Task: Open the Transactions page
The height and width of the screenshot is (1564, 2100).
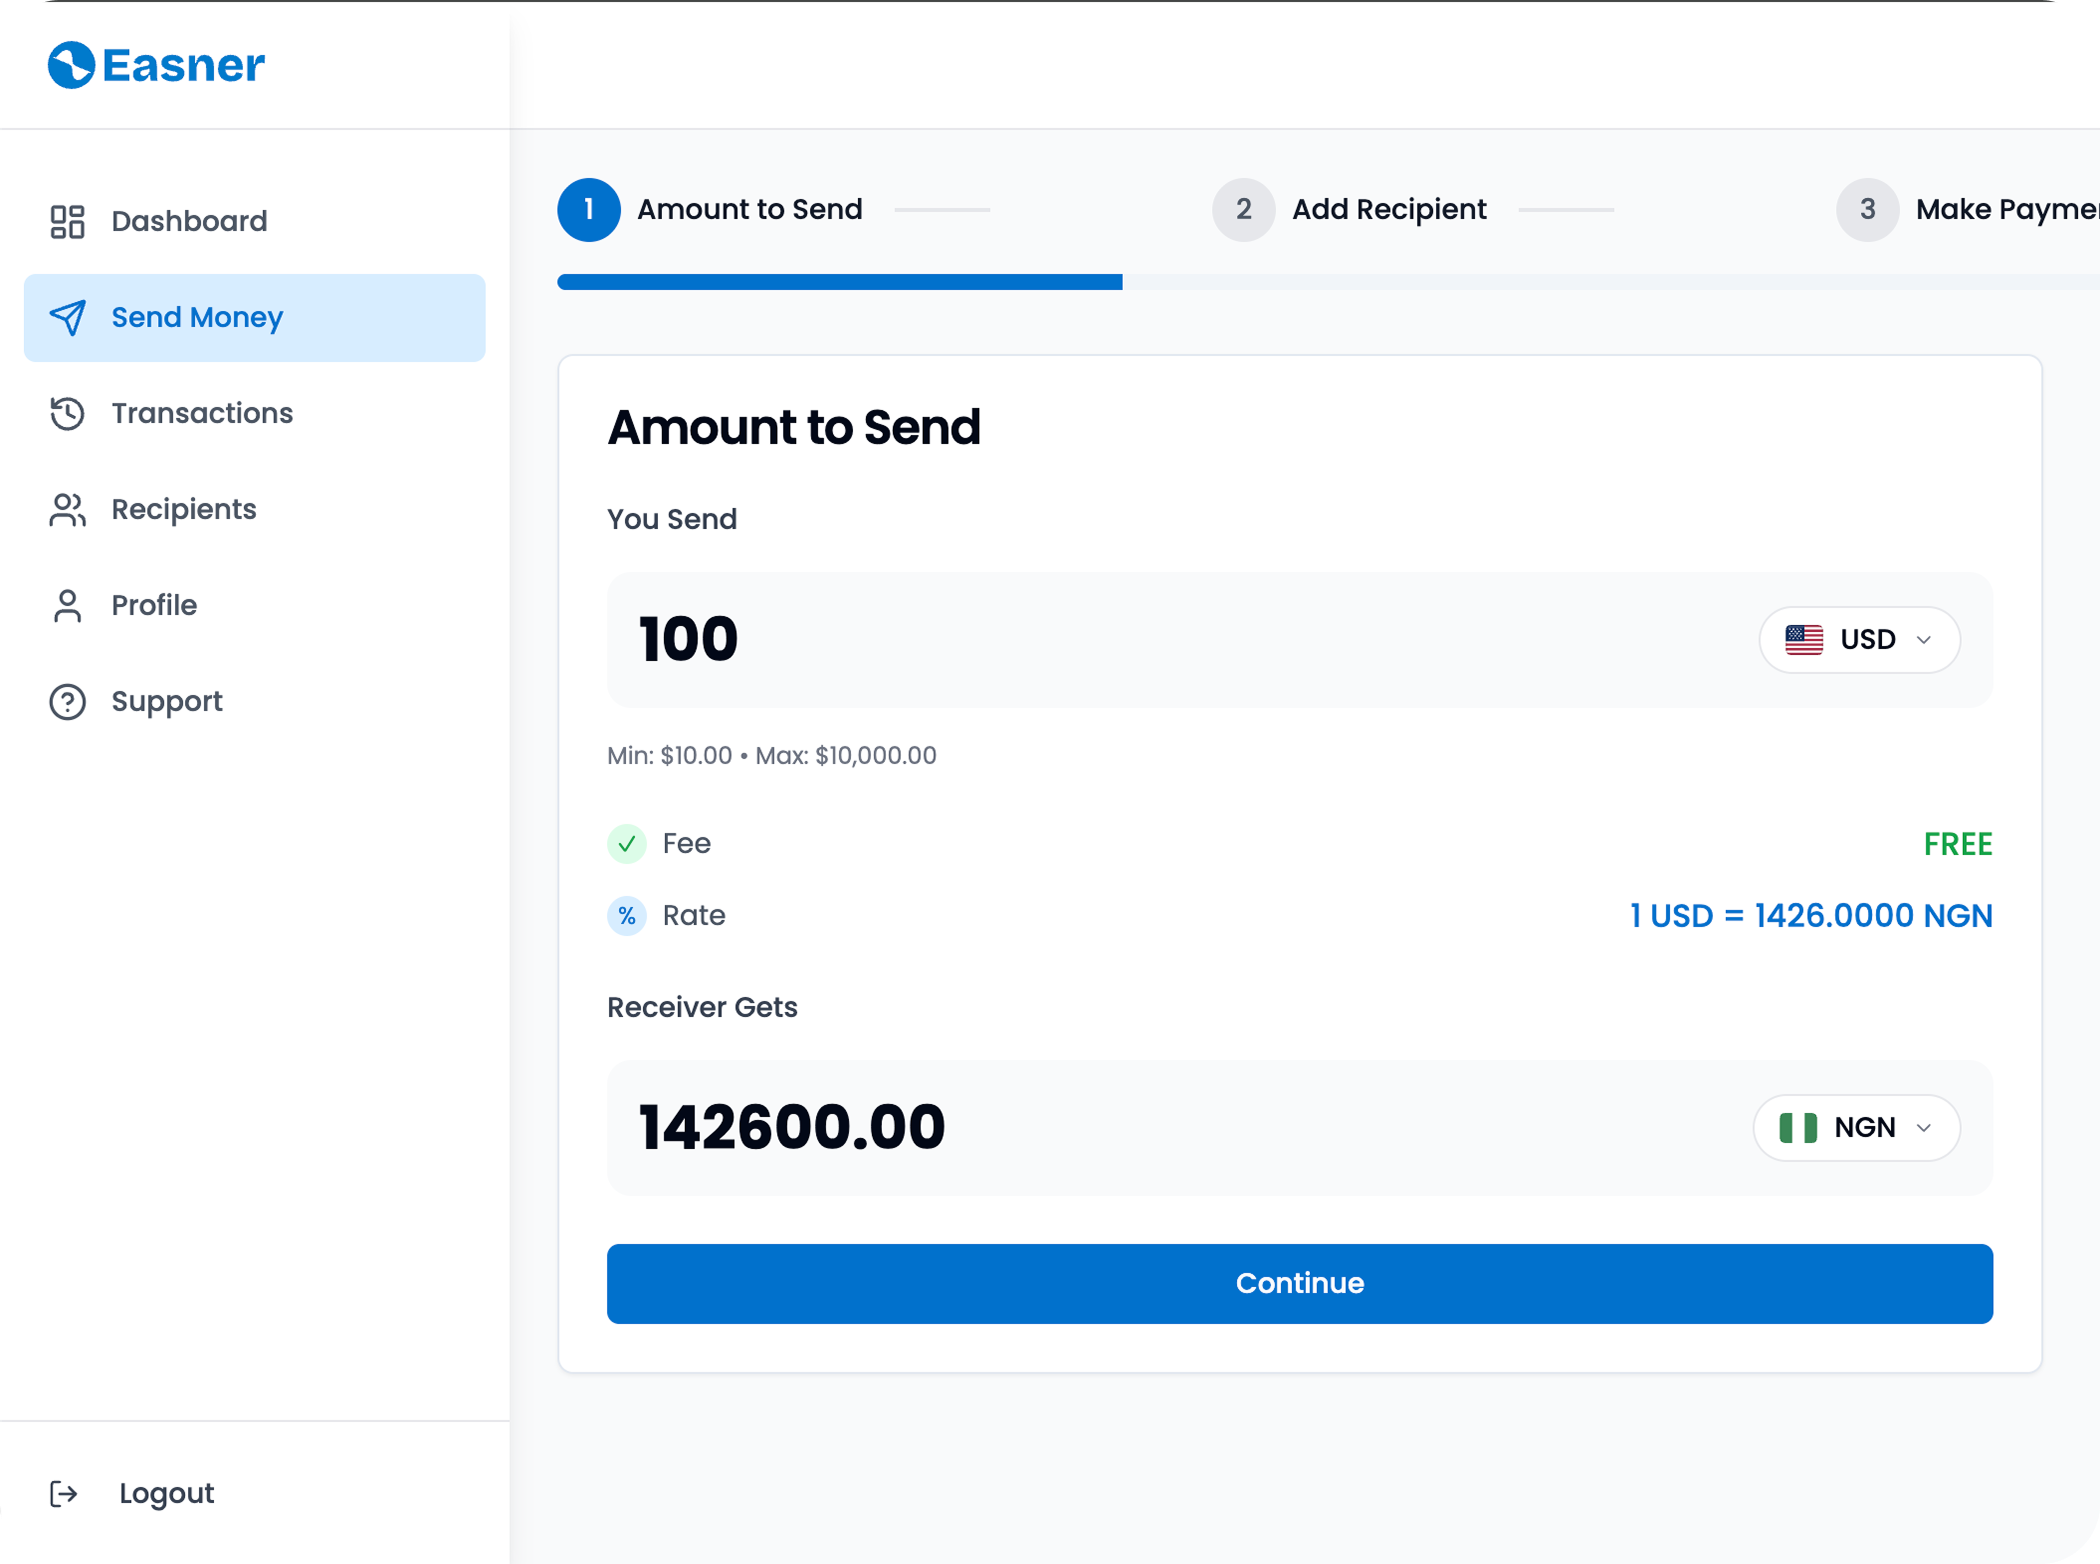Action: click(201, 413)
